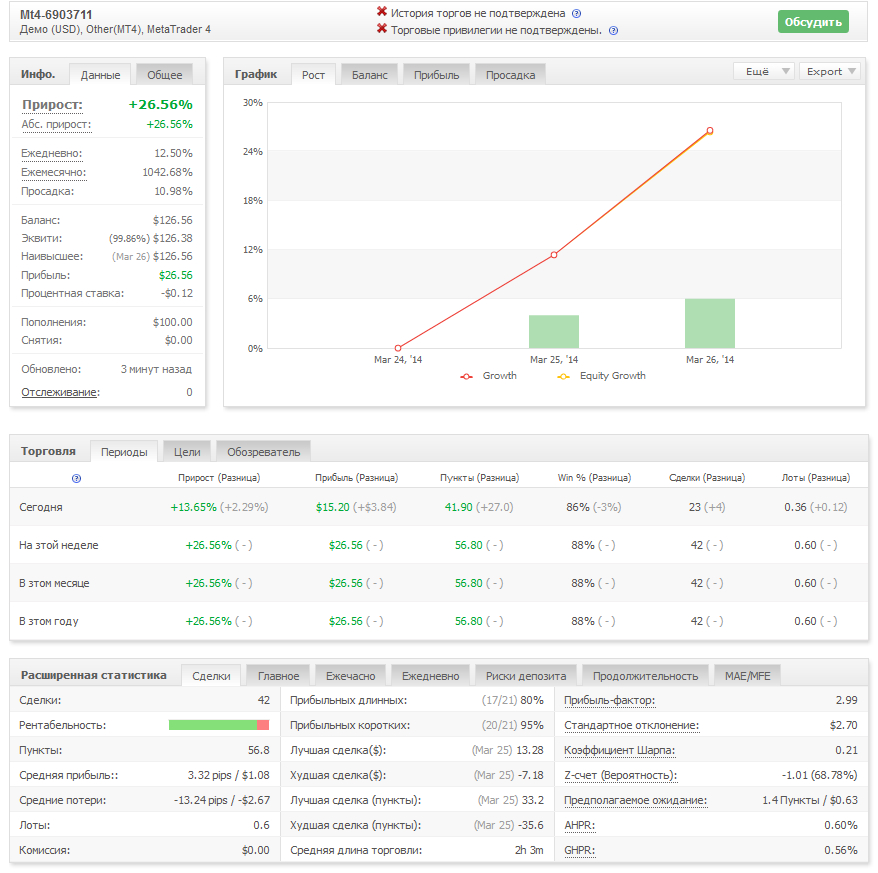Click the Рентабельность green-red bar

click(x=219, y=725)
